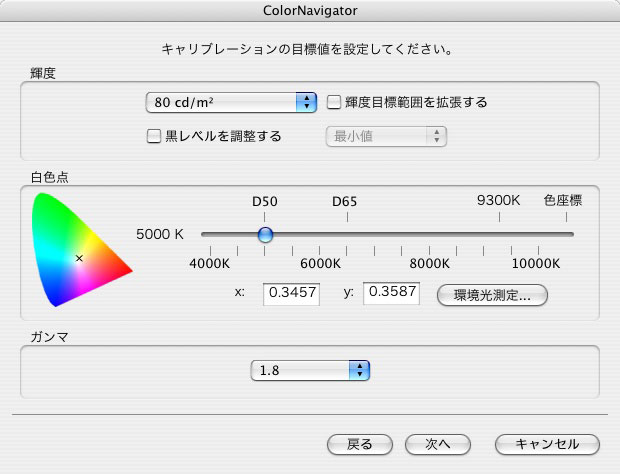
Task: Click the 8000K scale label
Action: point(429,263)
